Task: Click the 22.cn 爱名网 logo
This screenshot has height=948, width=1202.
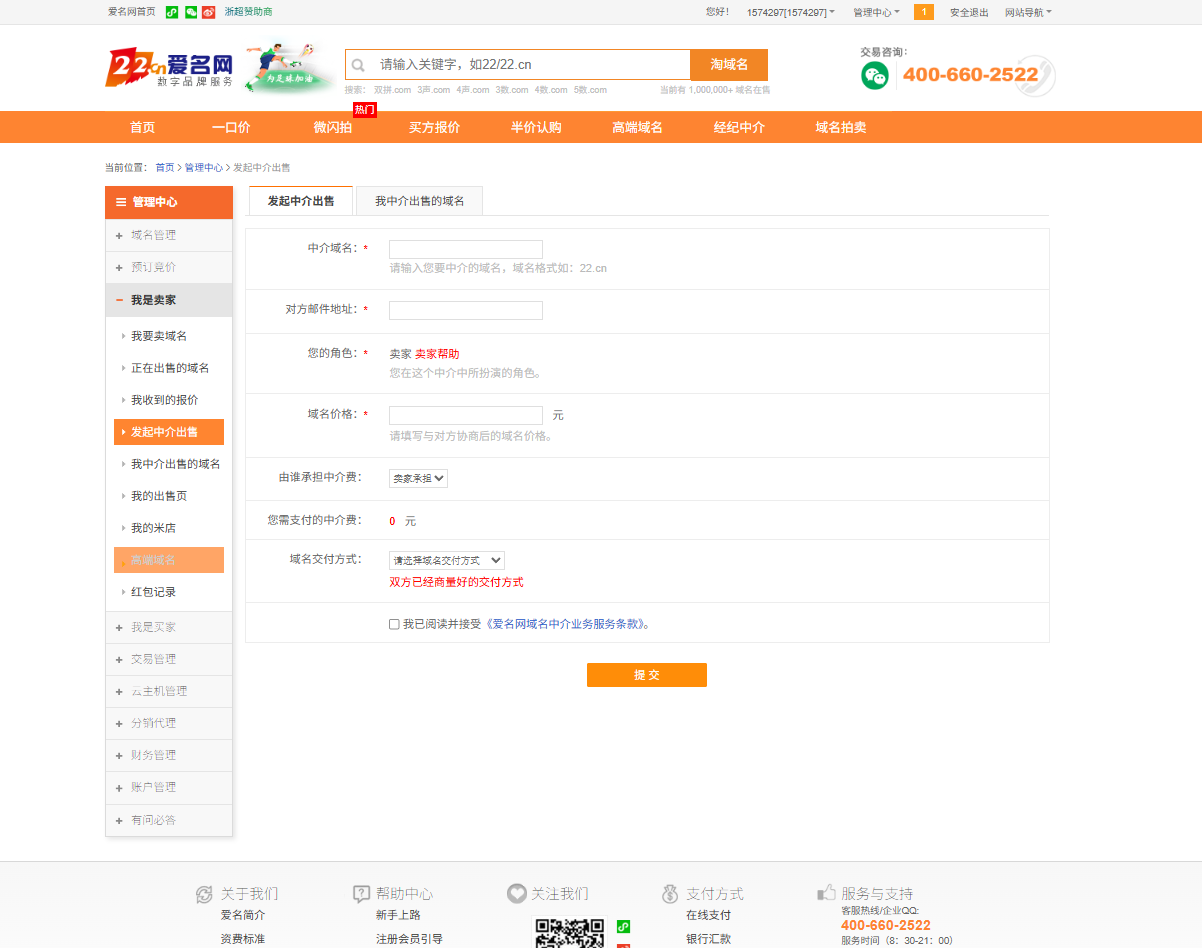Action: 170,69
